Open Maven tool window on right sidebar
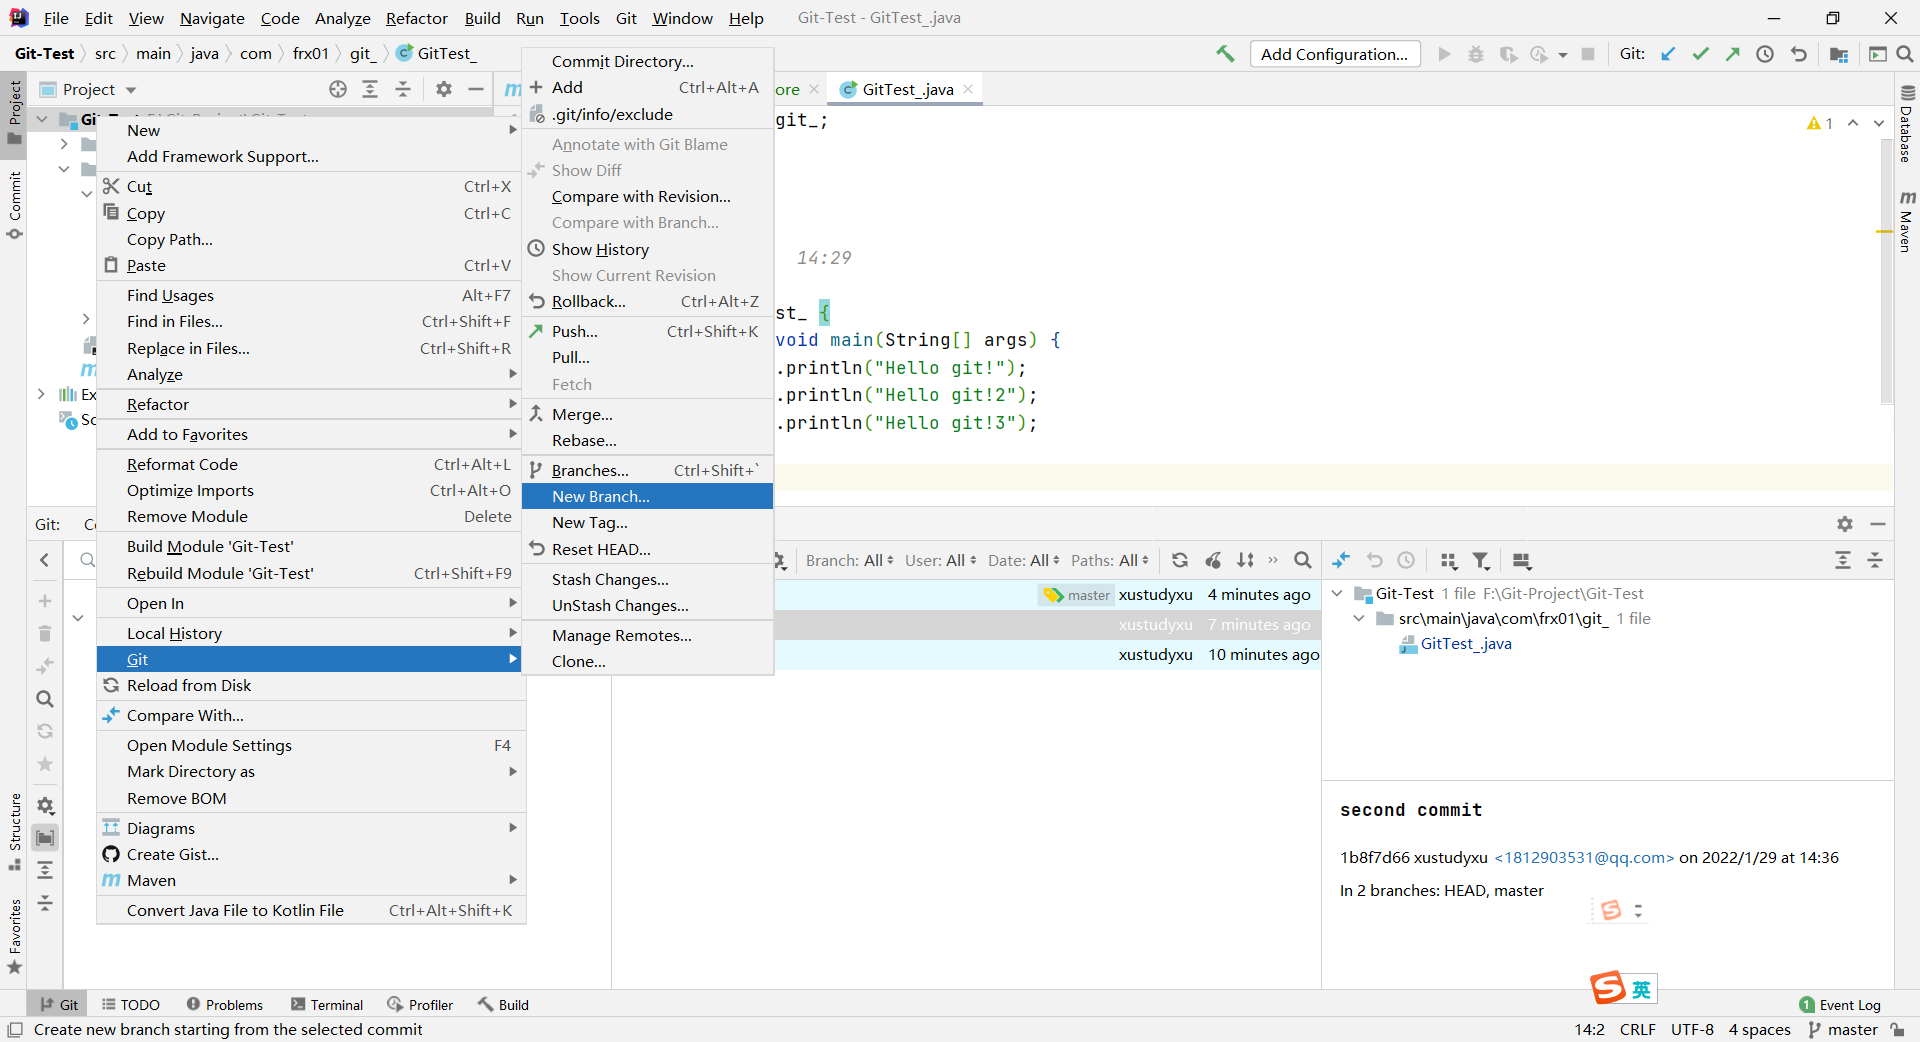1920x1042 pixels. [x=1907, y=221]
